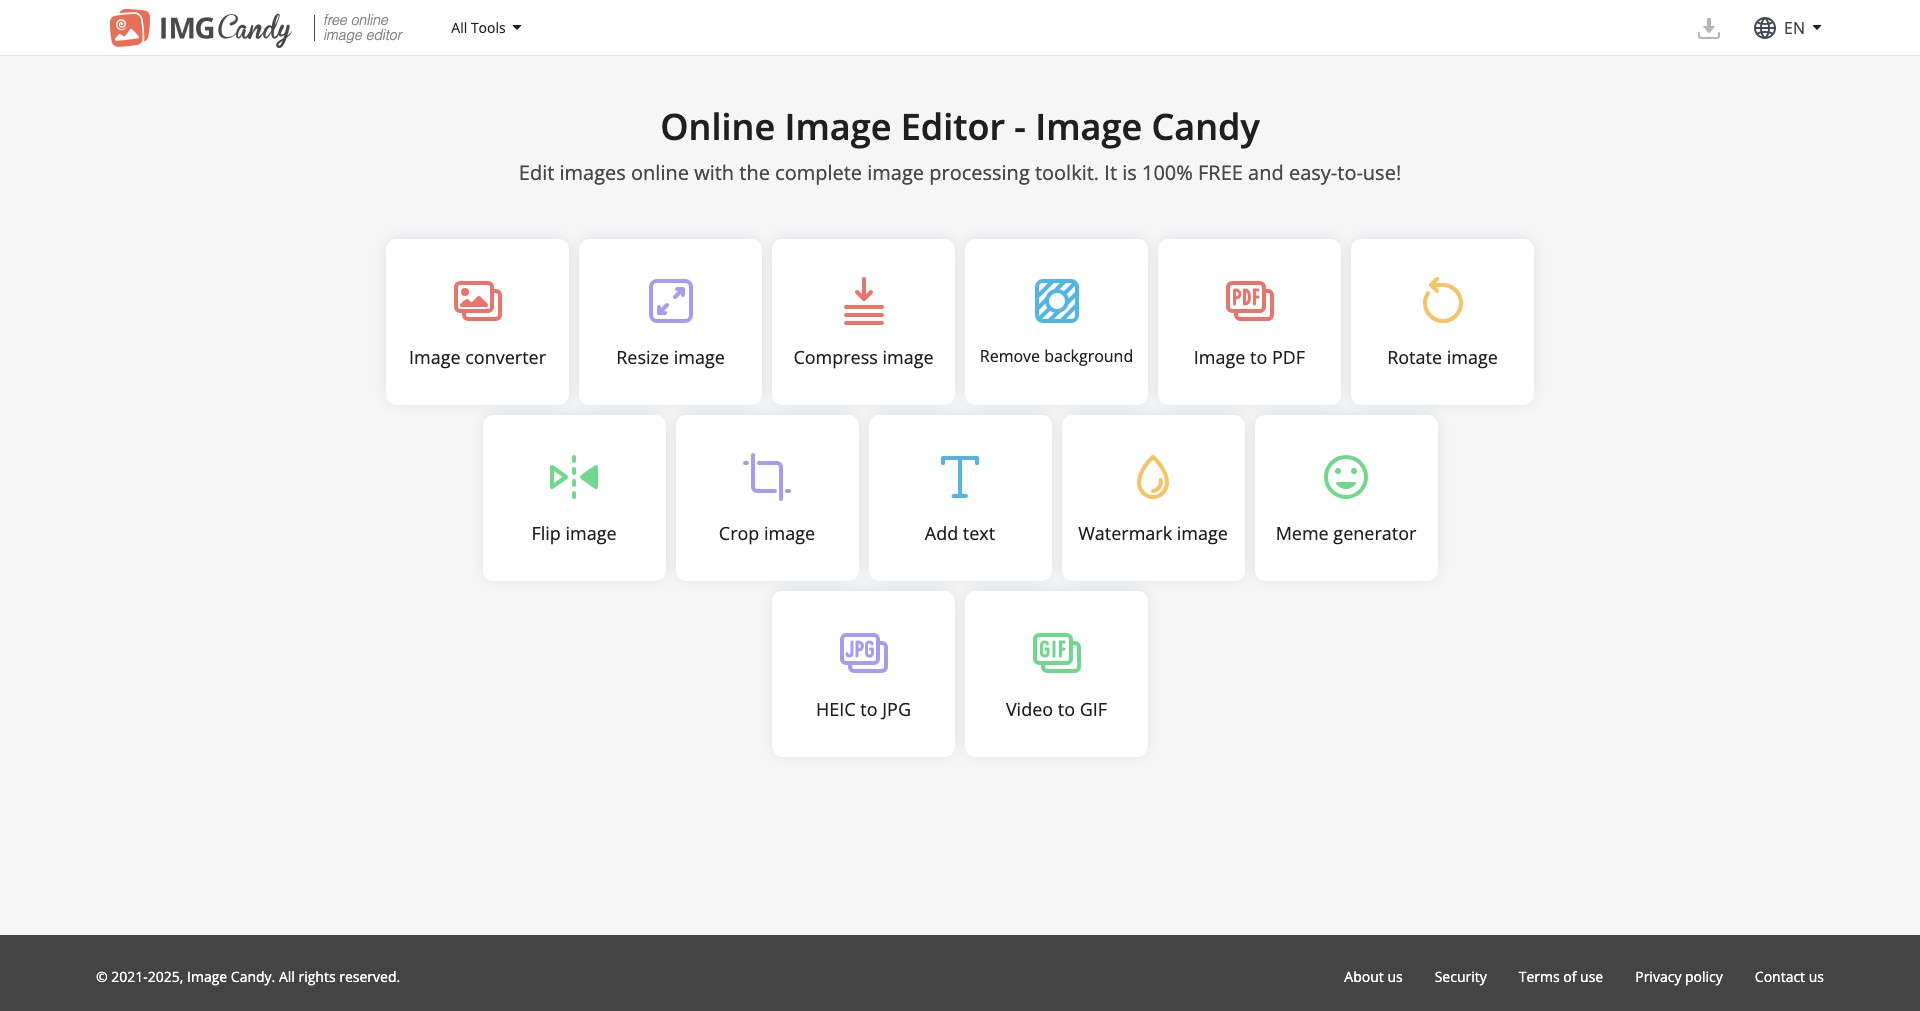The width and height of the screenshot is (1920, 1011).
Task: Open the Image converter tool icon
Action: pos(477,301)
